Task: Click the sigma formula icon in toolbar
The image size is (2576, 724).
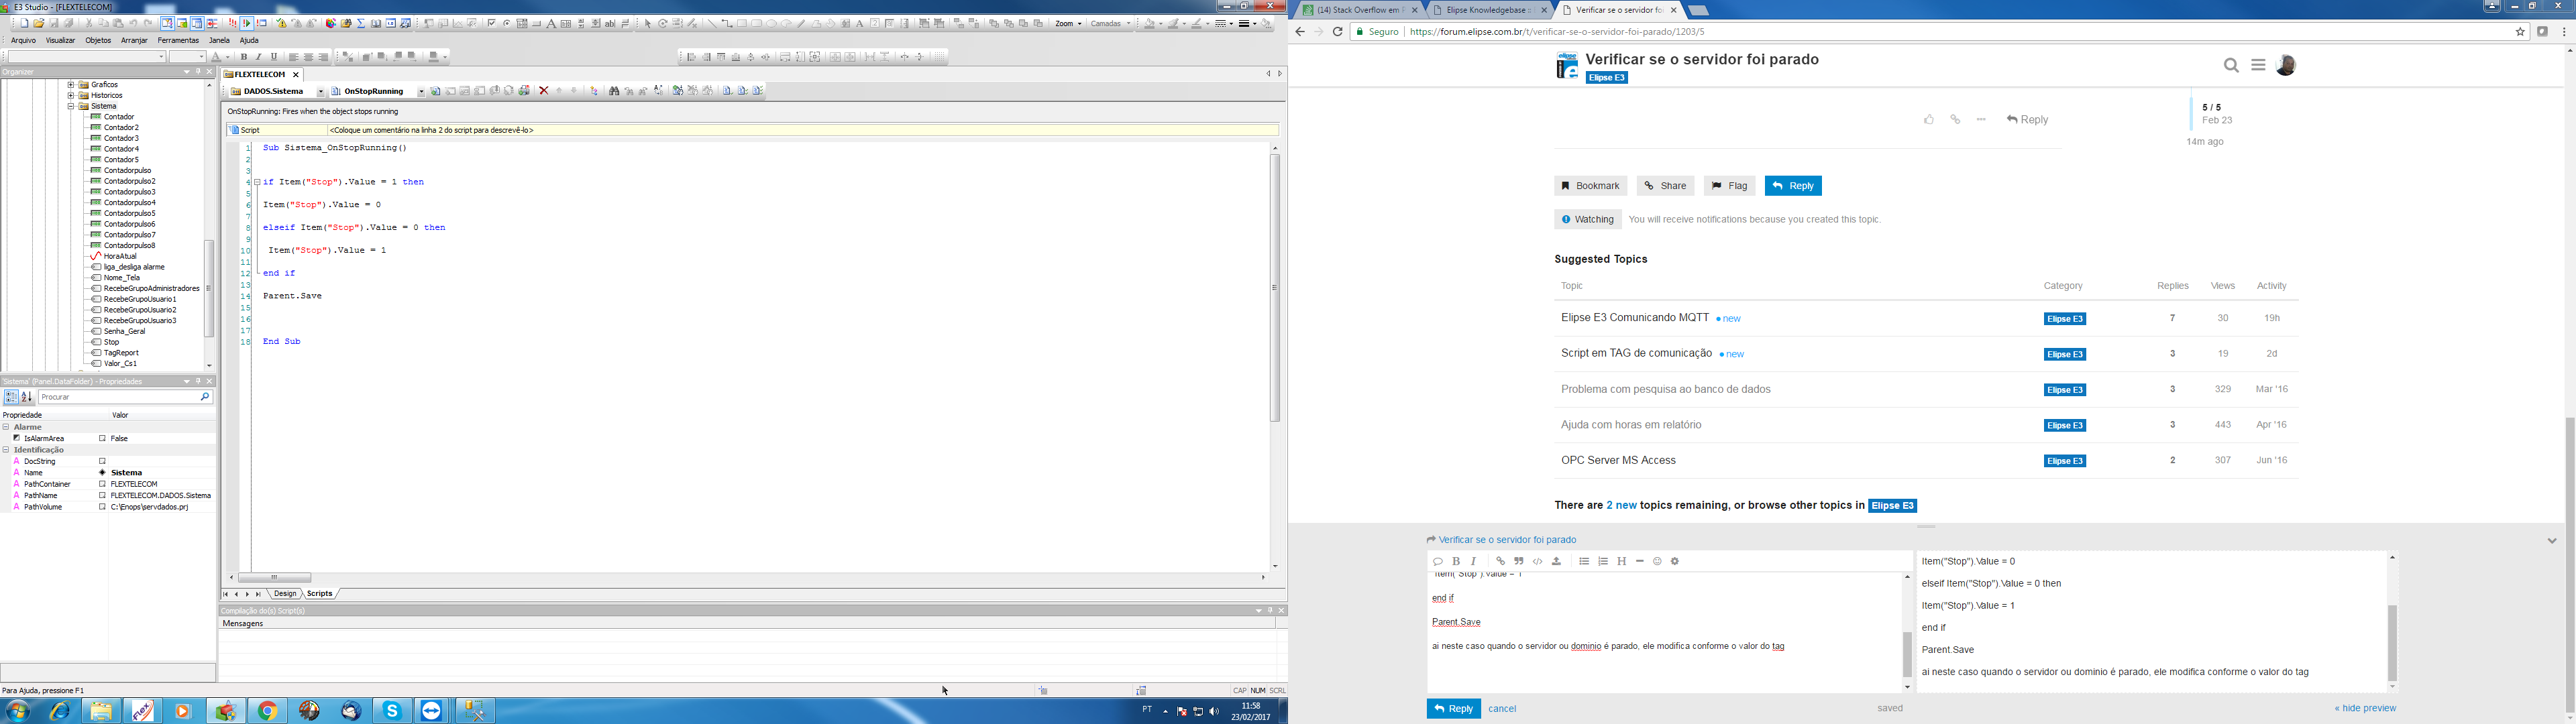Action: [x=361, y=23]
